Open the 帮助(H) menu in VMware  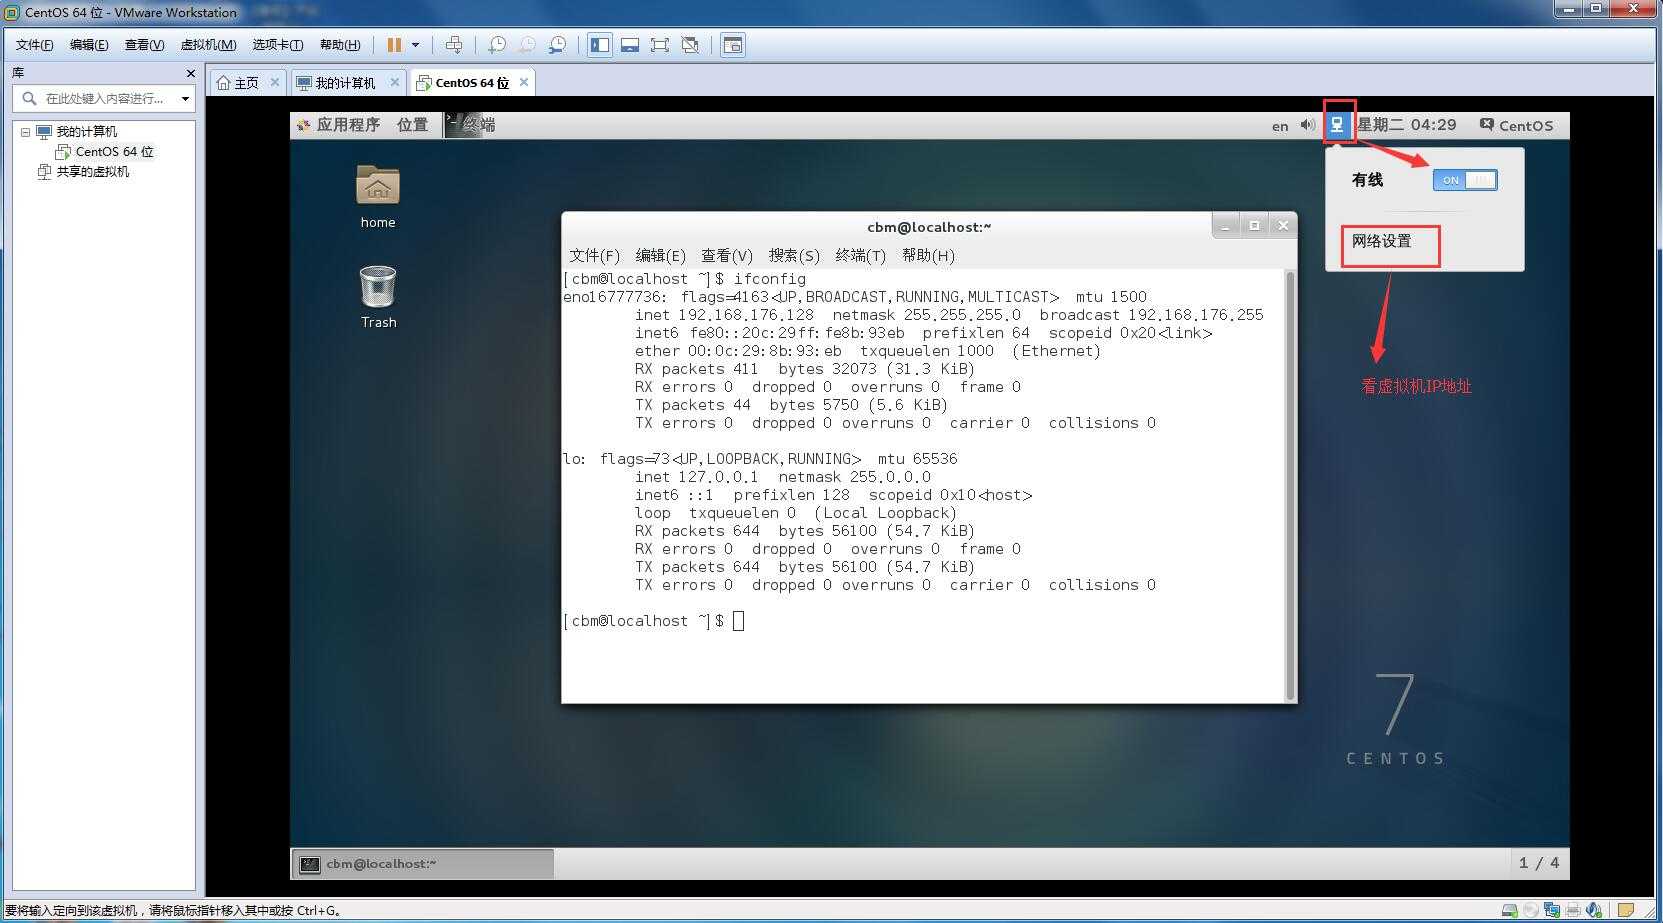pyautogui.click(x=340, y=45)
